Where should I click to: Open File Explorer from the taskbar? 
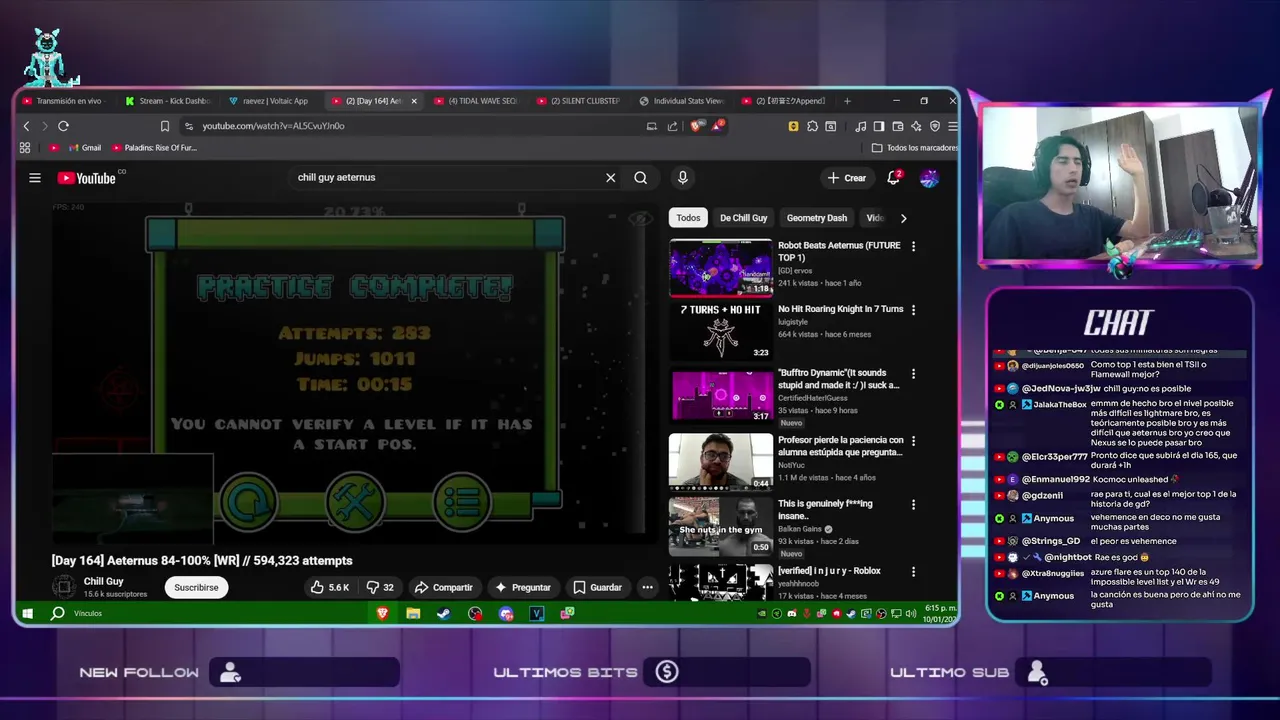point(413,613)
